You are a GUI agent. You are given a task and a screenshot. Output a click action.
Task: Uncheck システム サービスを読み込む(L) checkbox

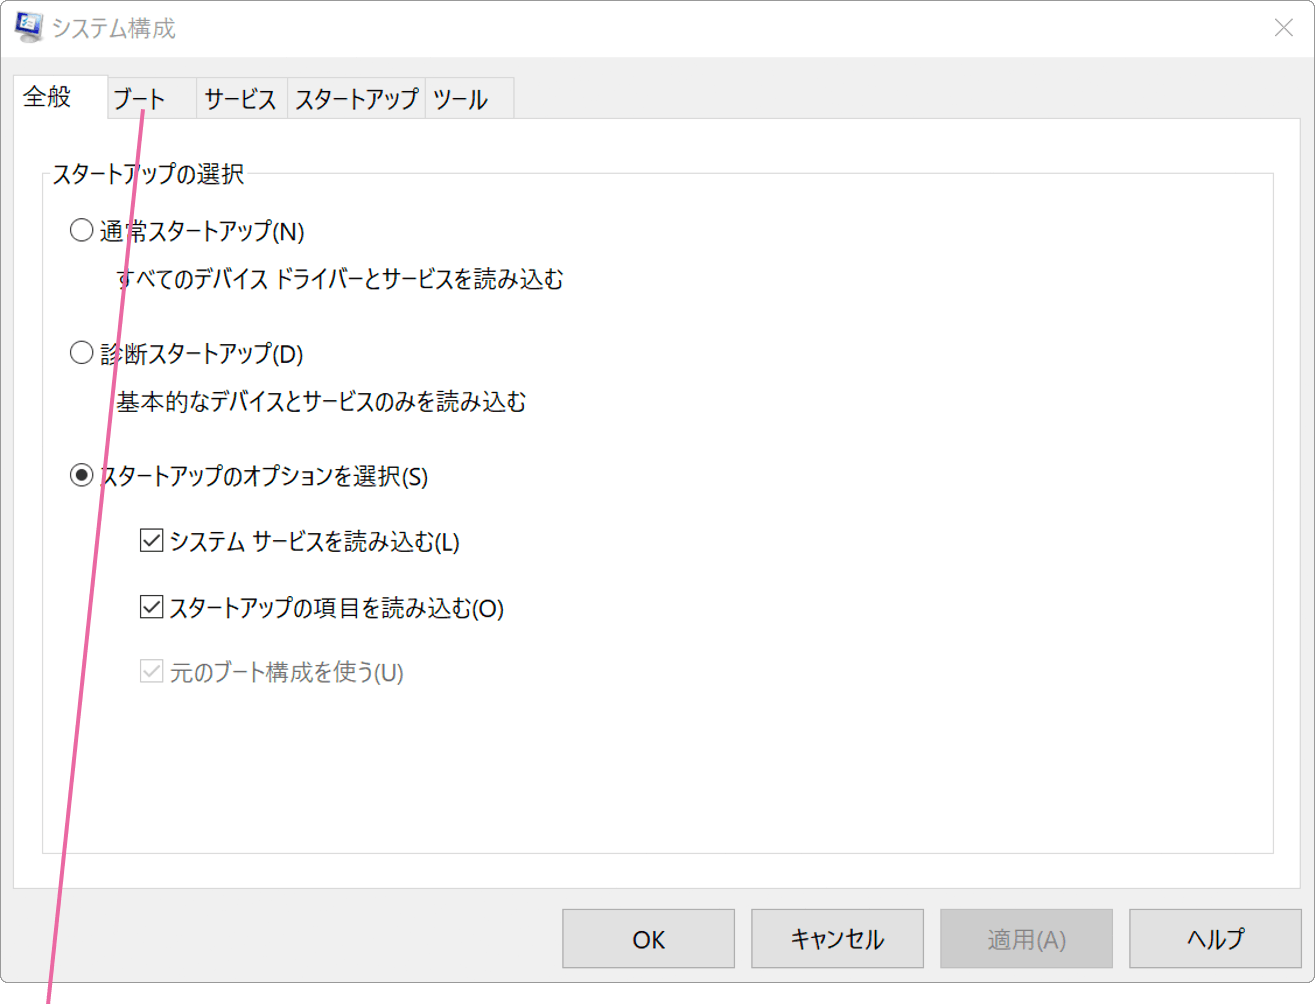151,541
